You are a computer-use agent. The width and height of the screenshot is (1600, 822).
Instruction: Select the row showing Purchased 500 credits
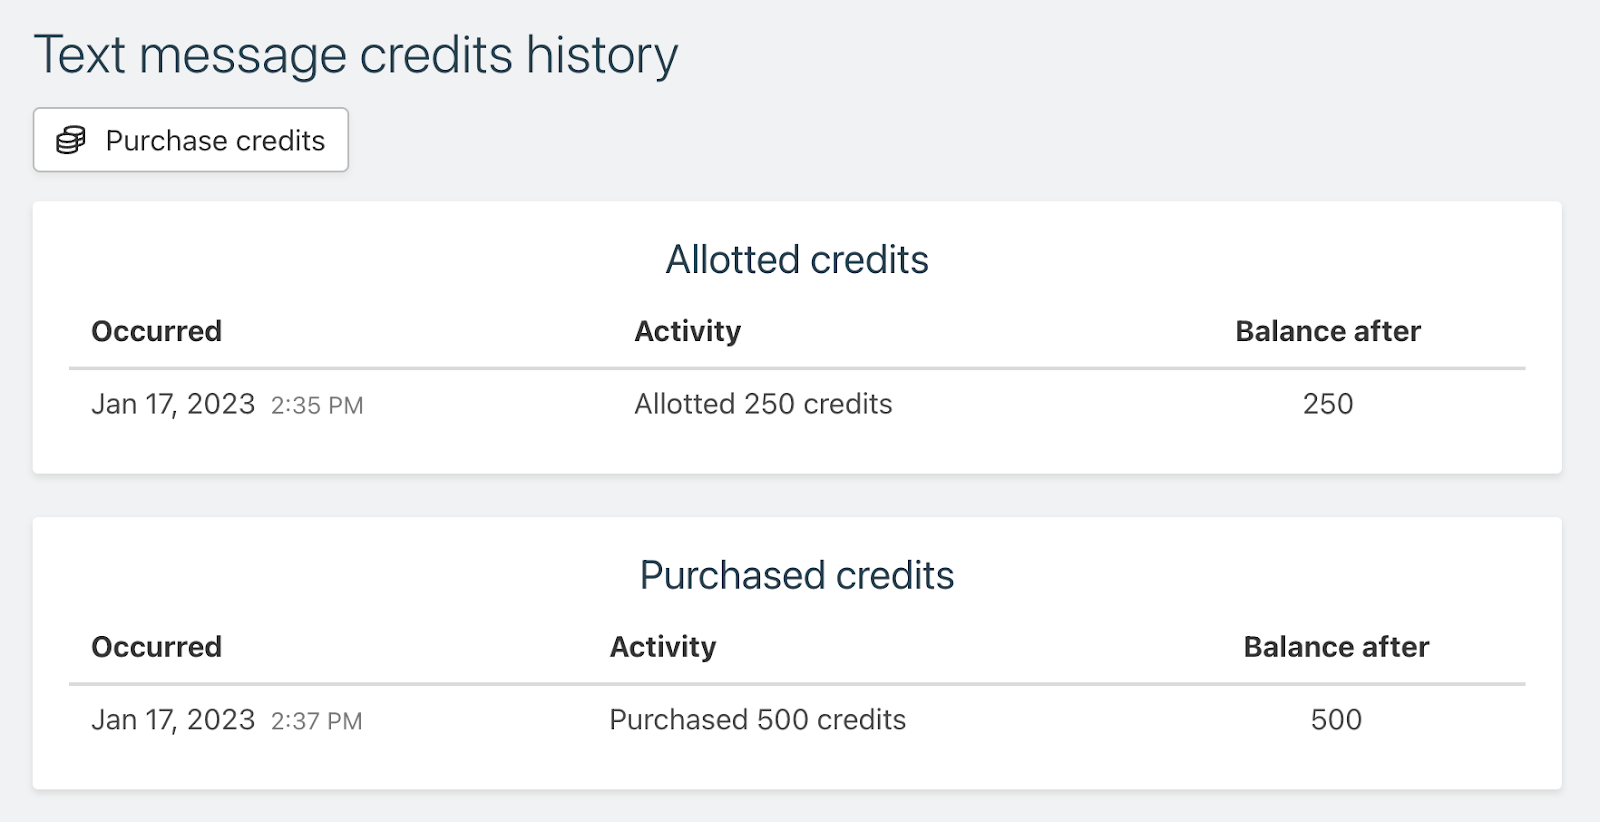(x=757, y=719)
